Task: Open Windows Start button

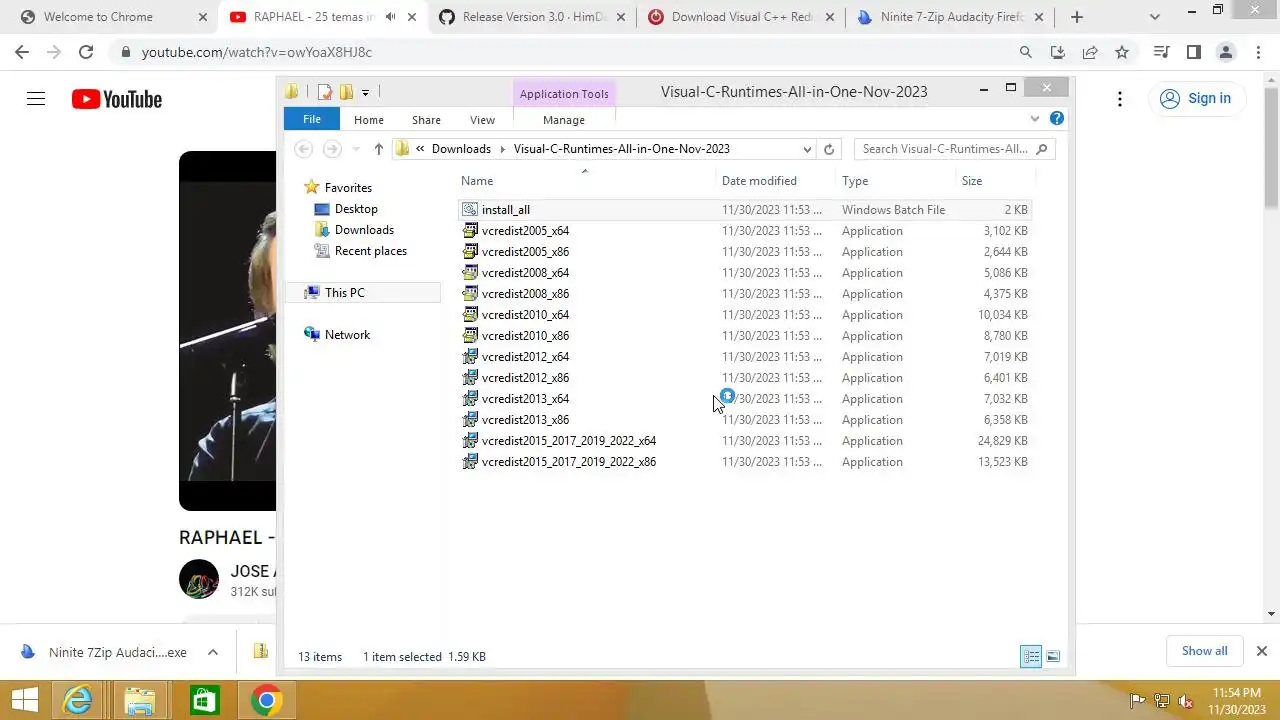Action: pyautogui.click(x=24, y=700)
